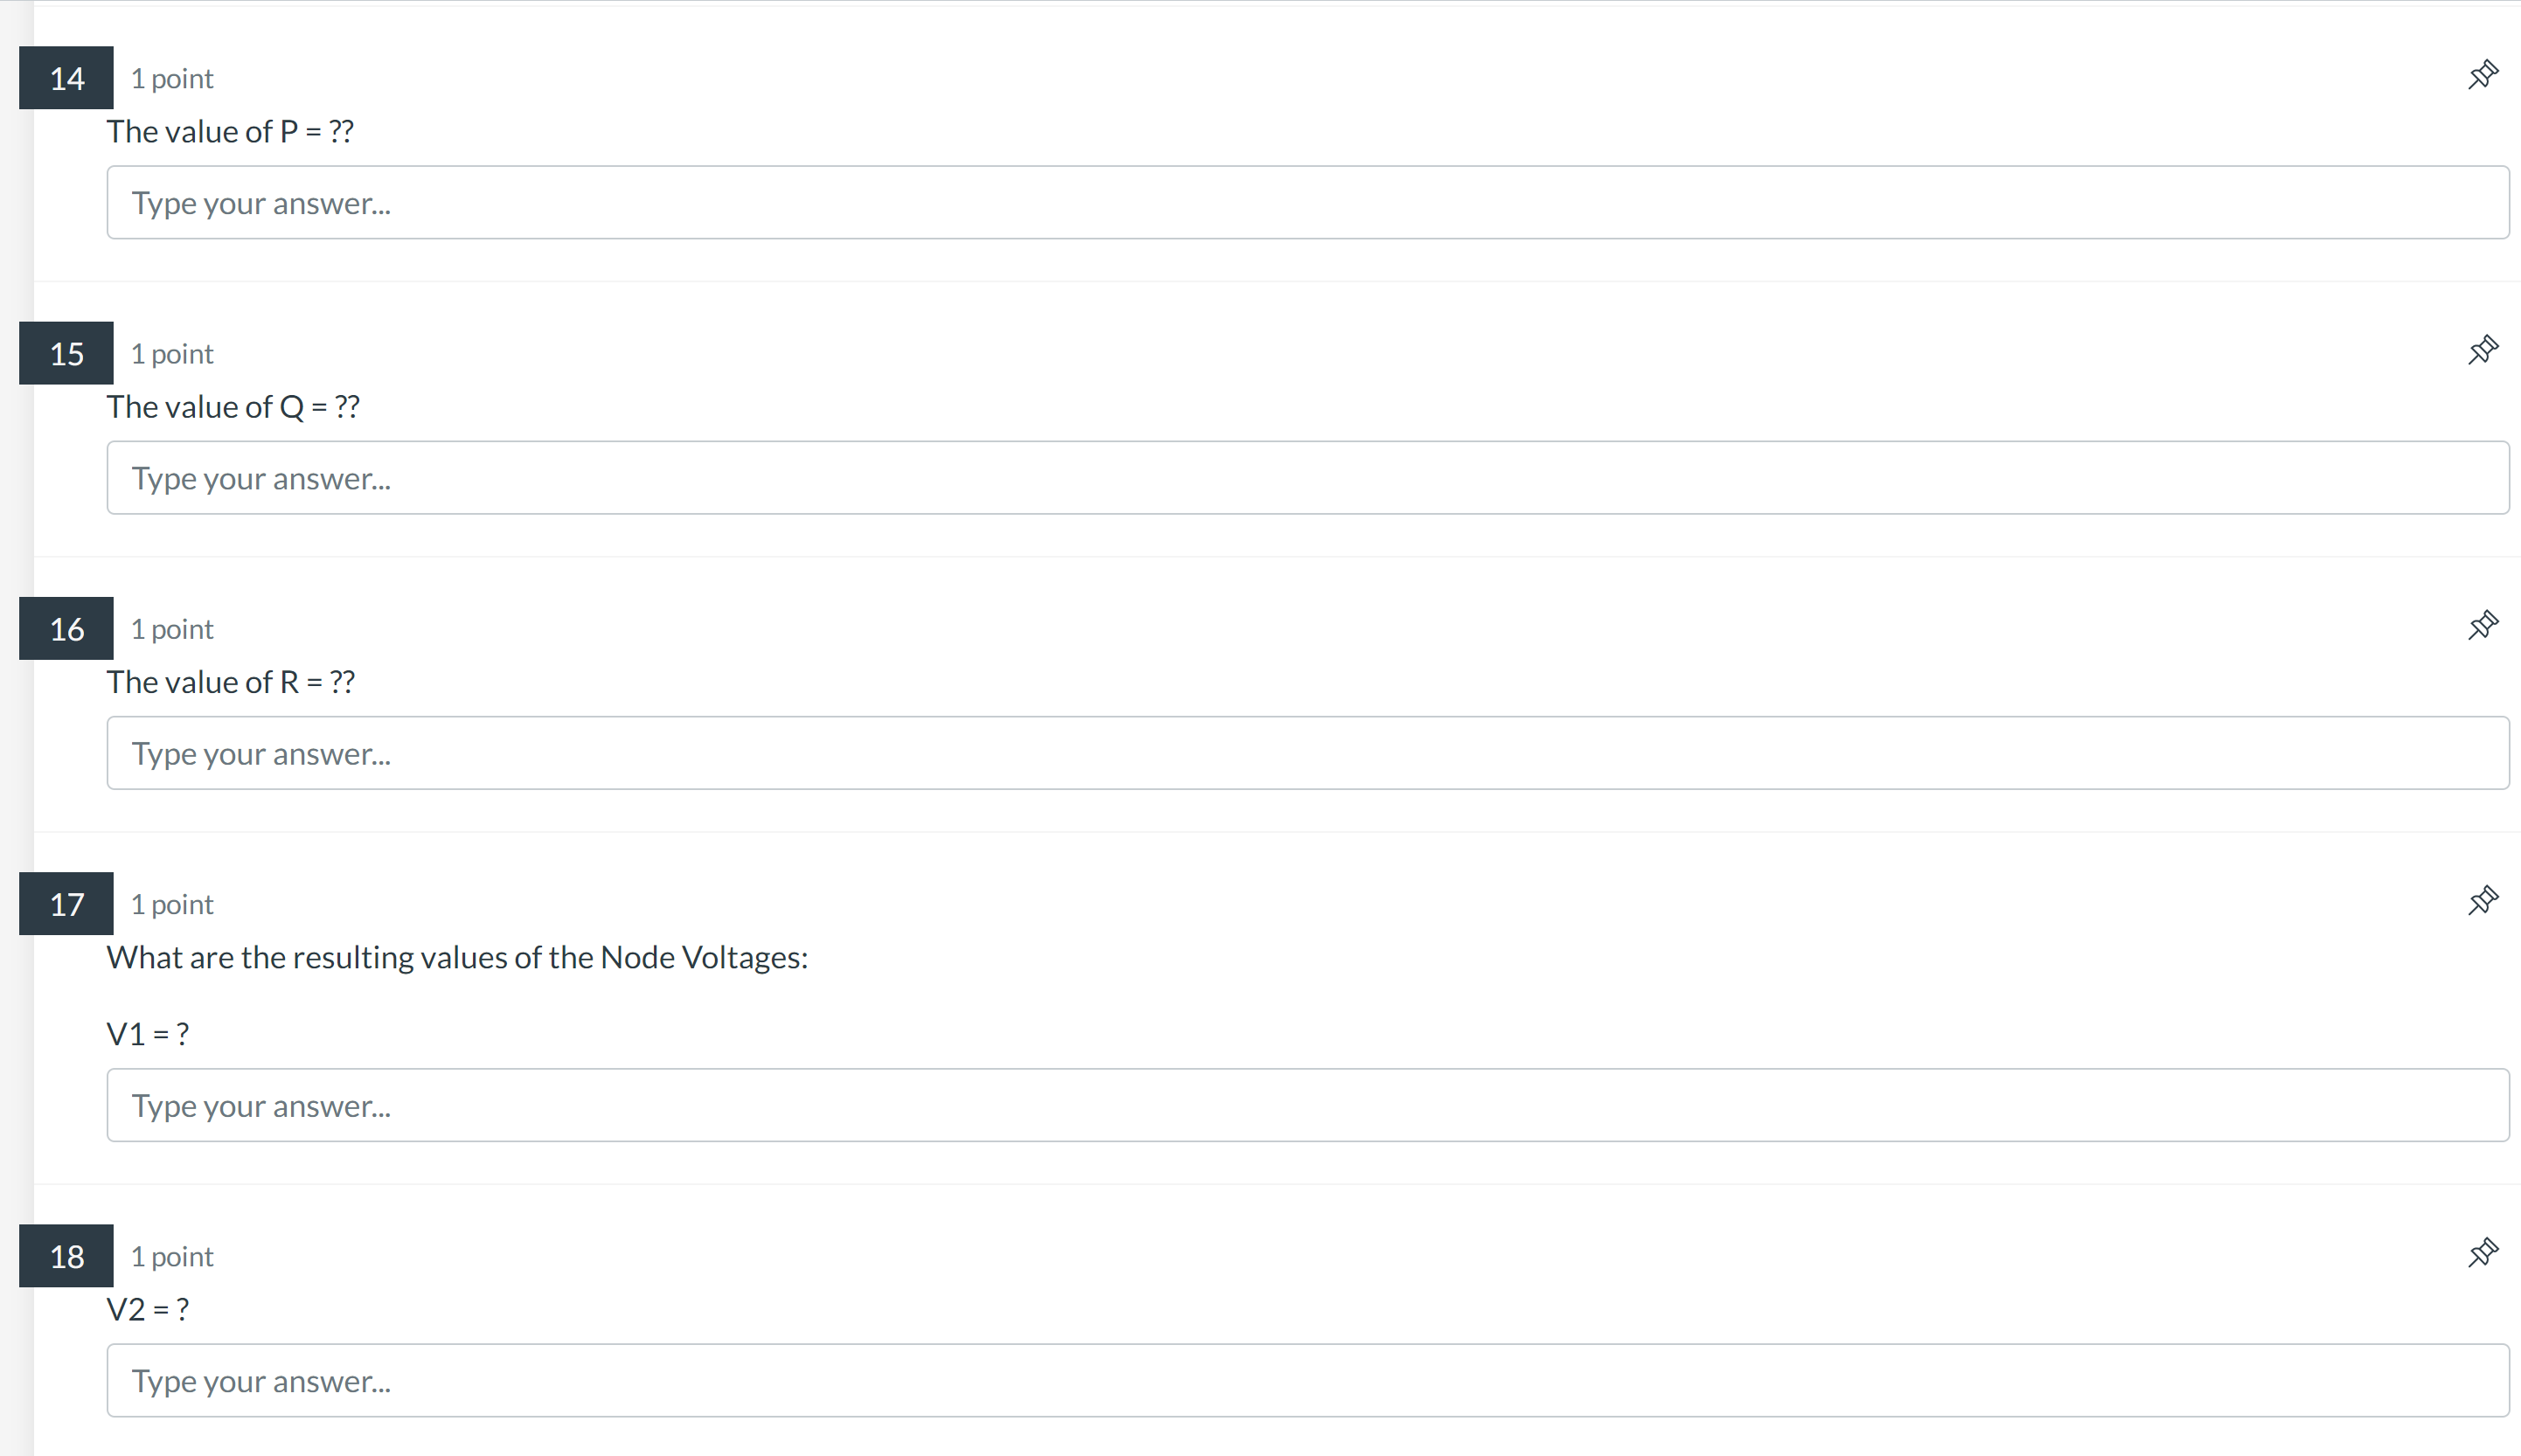This screenshot has height=1456, width=2521.
Task: Select question number 18 badge
Action: [x=66, y=1256]
